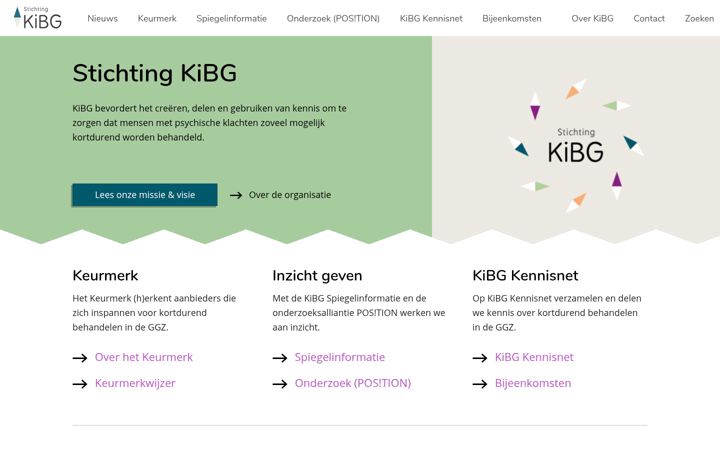Click arrow icon next to Keurmerkwijzer
Screen dimensions: 720x450
click(80, 384)
